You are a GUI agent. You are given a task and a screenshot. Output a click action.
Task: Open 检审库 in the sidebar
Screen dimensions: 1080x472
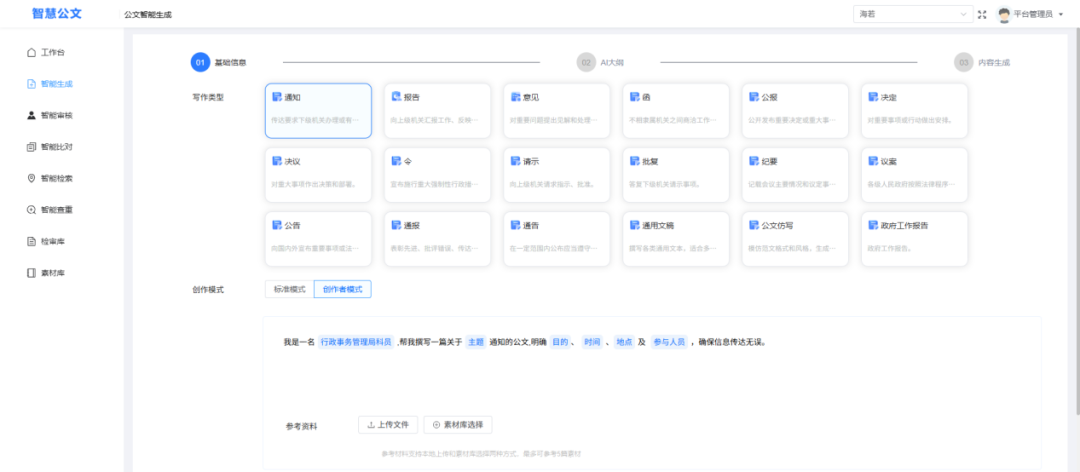pyautogui.click(x=46, y=241)
